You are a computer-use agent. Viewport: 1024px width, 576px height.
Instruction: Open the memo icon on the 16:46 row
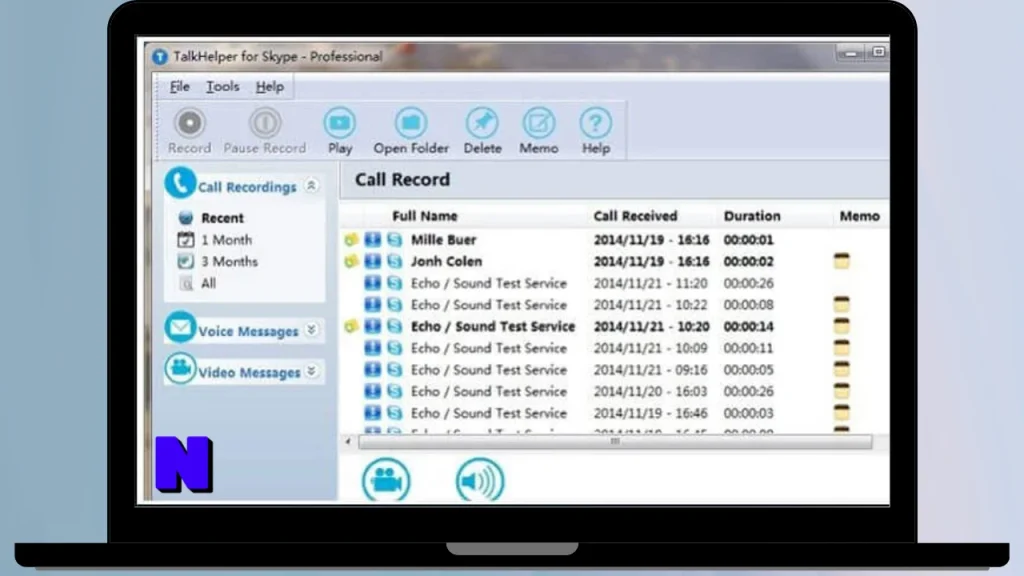pyautogui.click(x=842, y=413)
